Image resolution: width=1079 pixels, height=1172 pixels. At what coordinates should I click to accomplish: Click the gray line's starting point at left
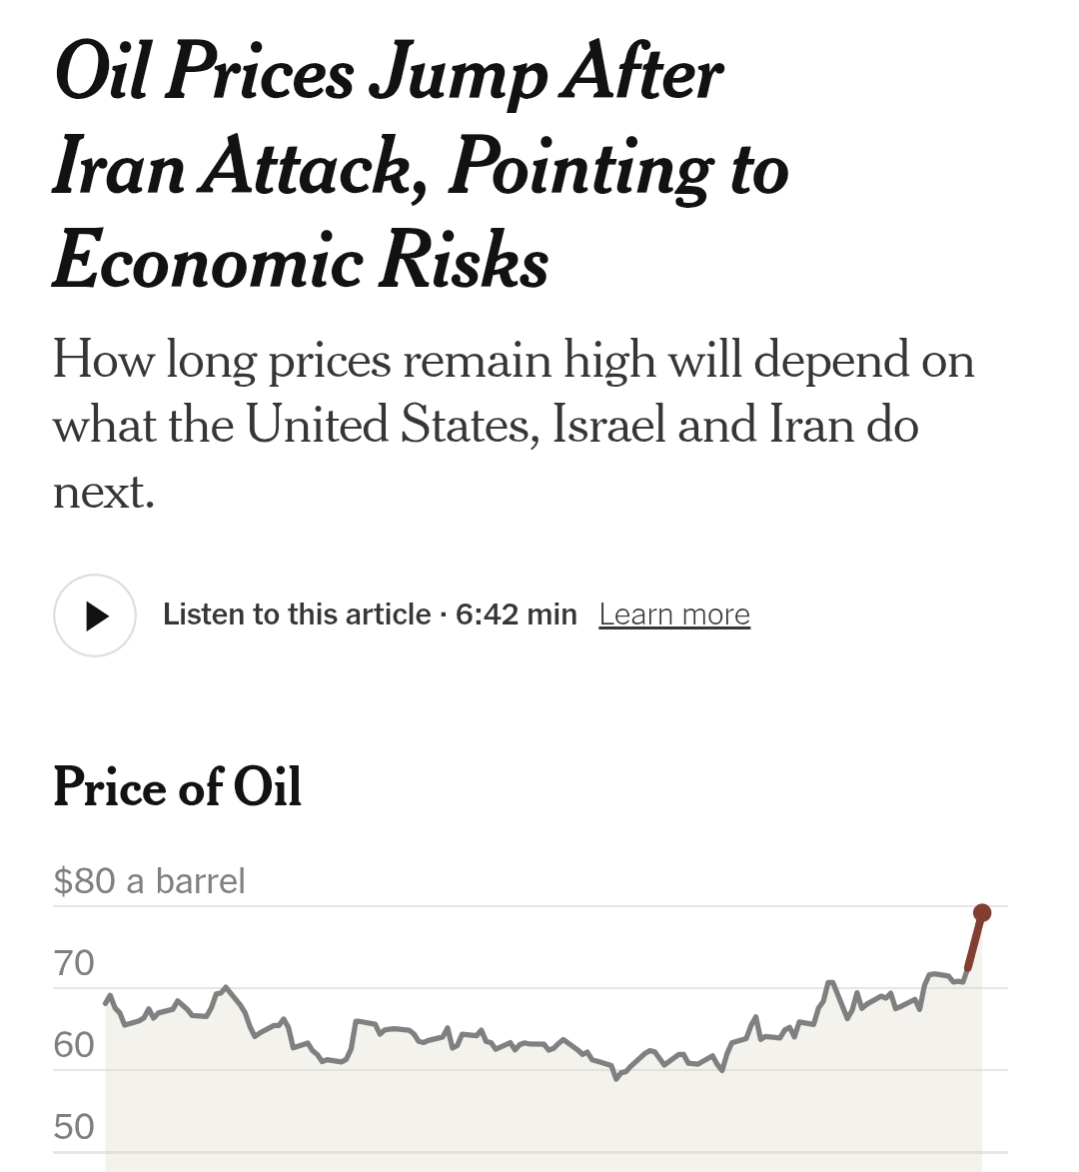tap(107, 998)
